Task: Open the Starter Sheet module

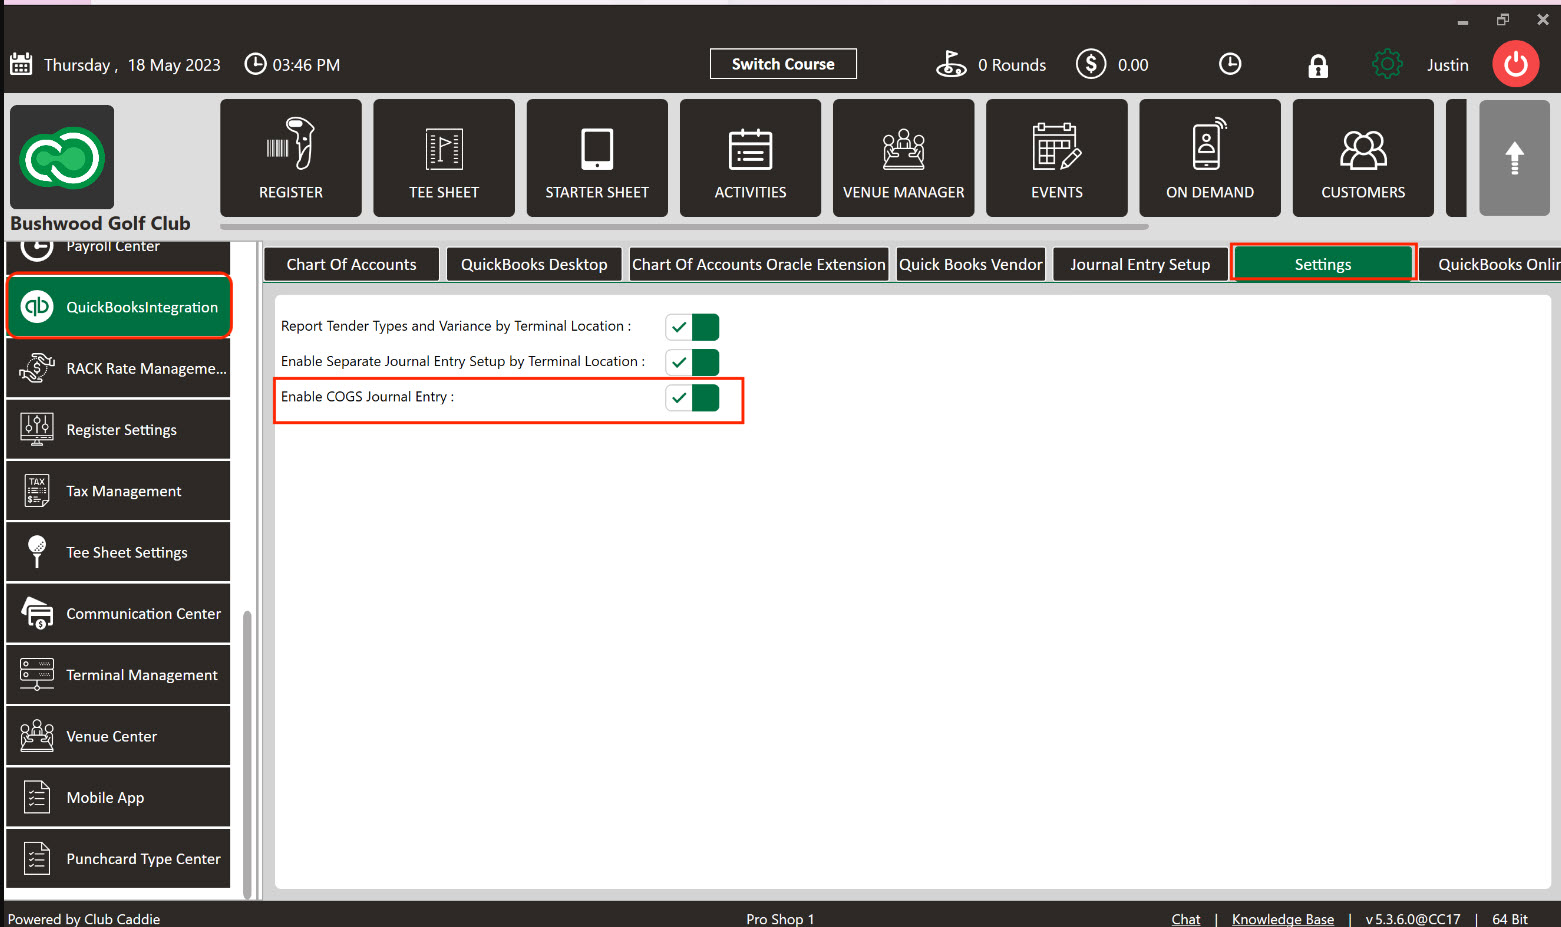Action: [597, 158]
